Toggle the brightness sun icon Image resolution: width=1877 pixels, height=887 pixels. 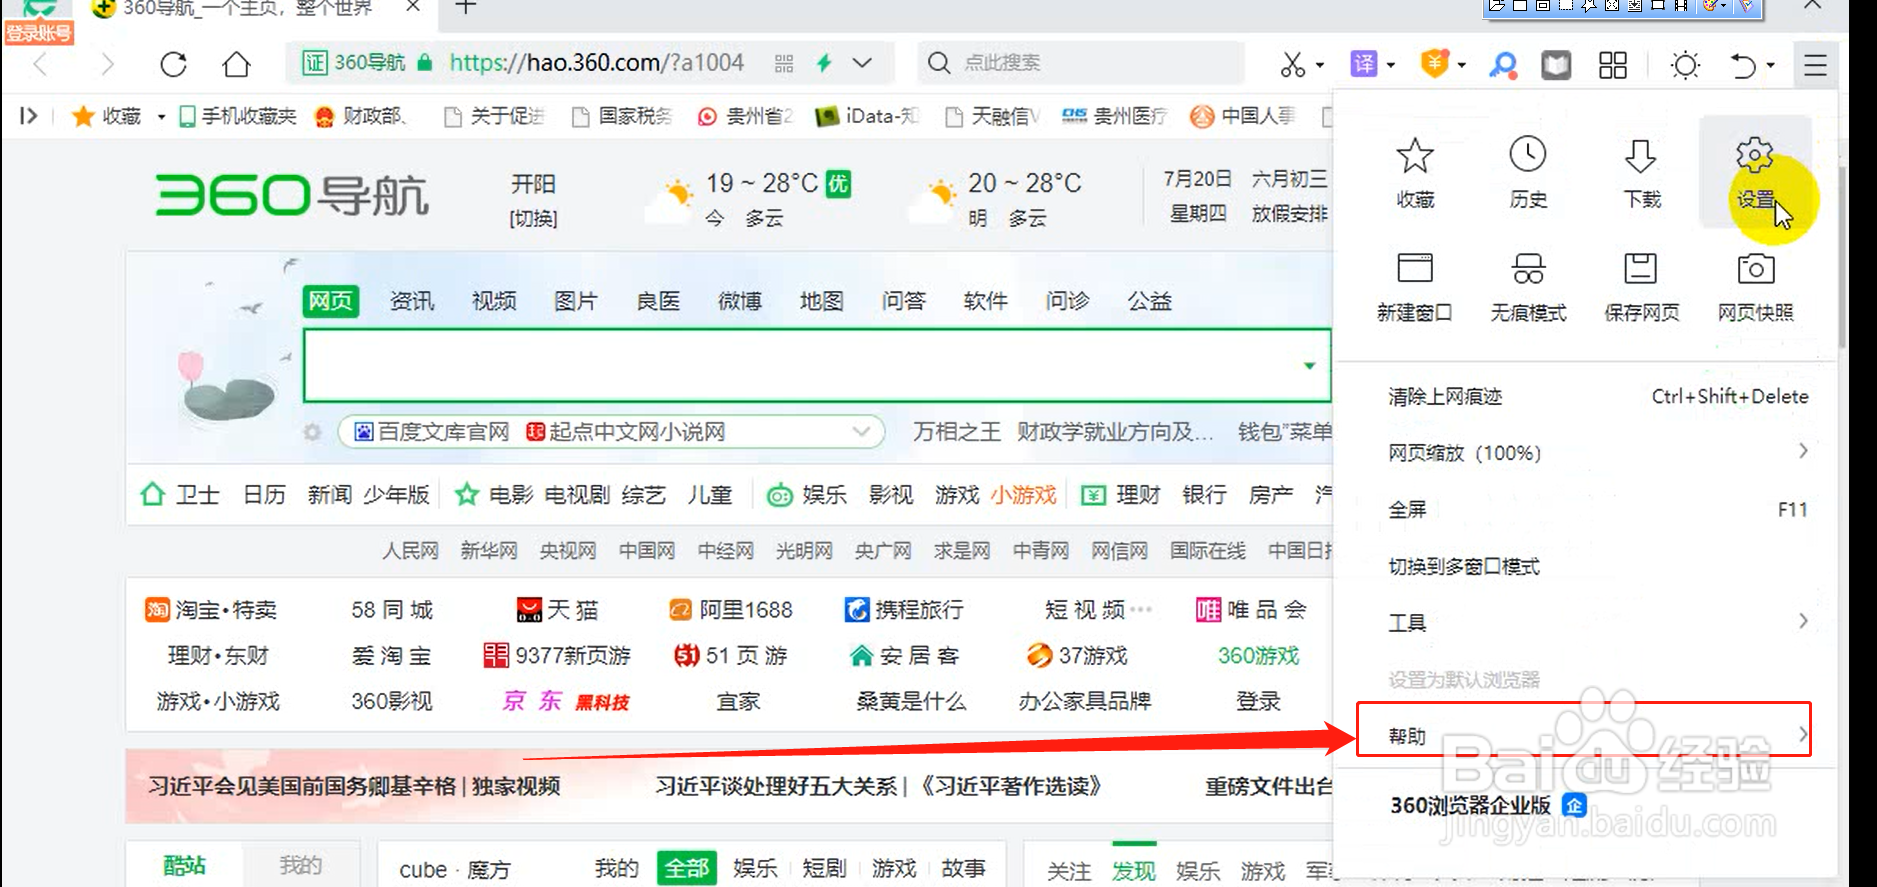[1685, 65]
